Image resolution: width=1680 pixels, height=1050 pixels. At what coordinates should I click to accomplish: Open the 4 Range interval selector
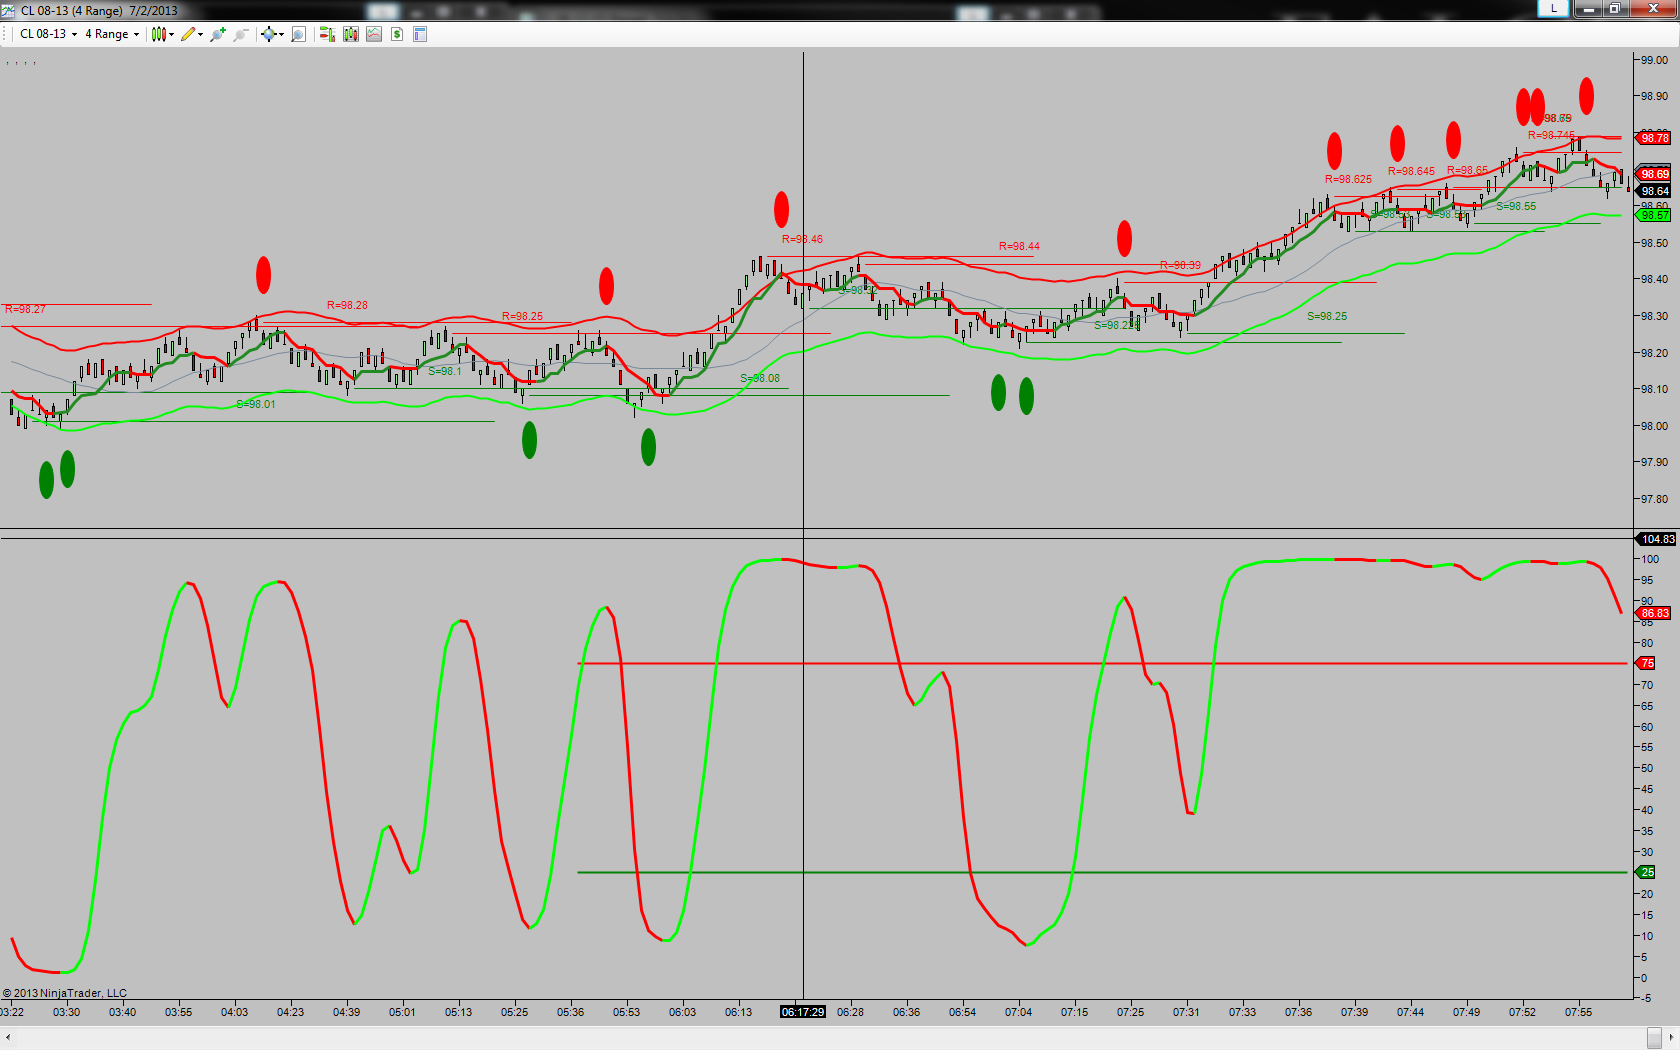112,34
